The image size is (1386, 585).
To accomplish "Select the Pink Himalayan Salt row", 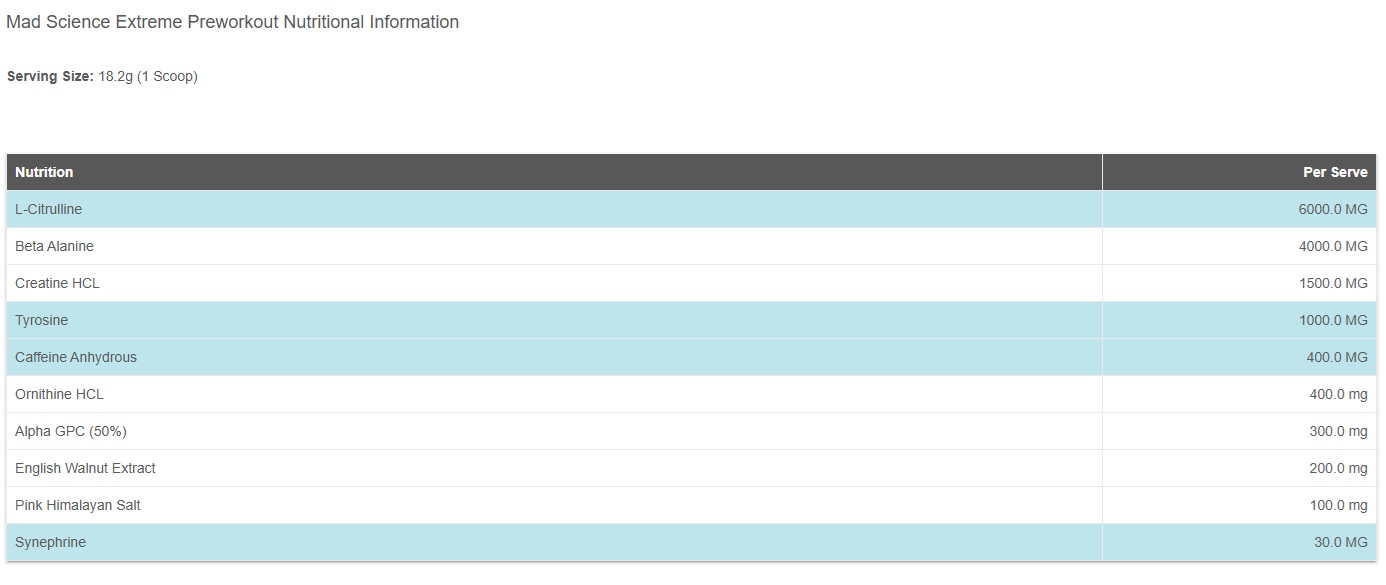I will pos(77,505).
